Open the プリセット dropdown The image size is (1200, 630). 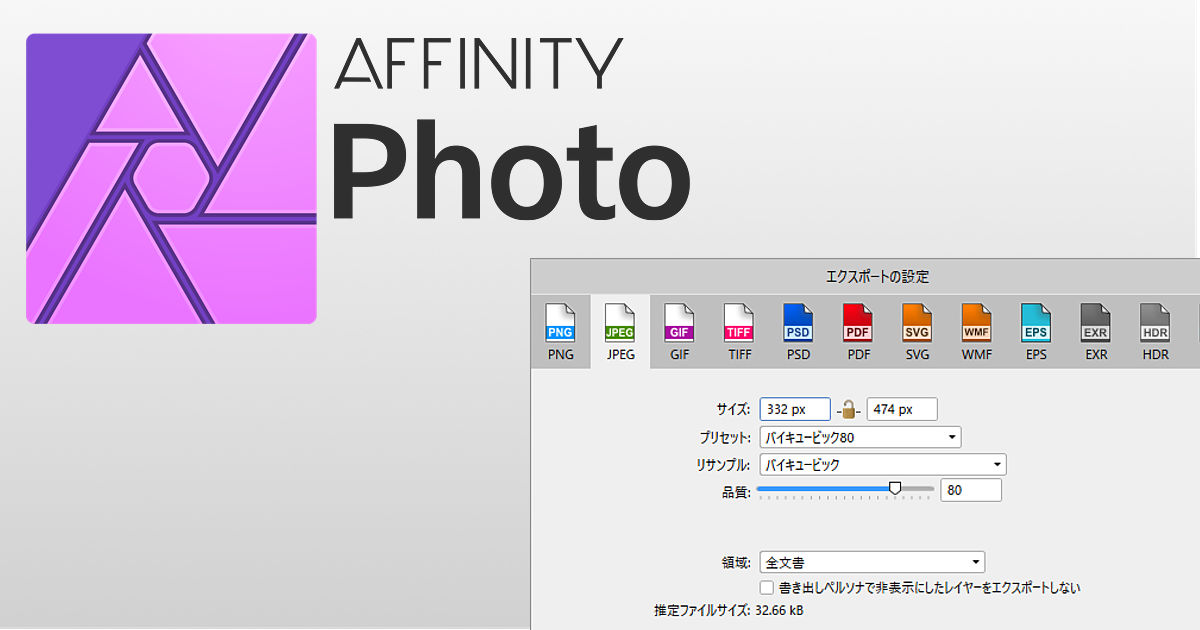click(x=860, y=437)
